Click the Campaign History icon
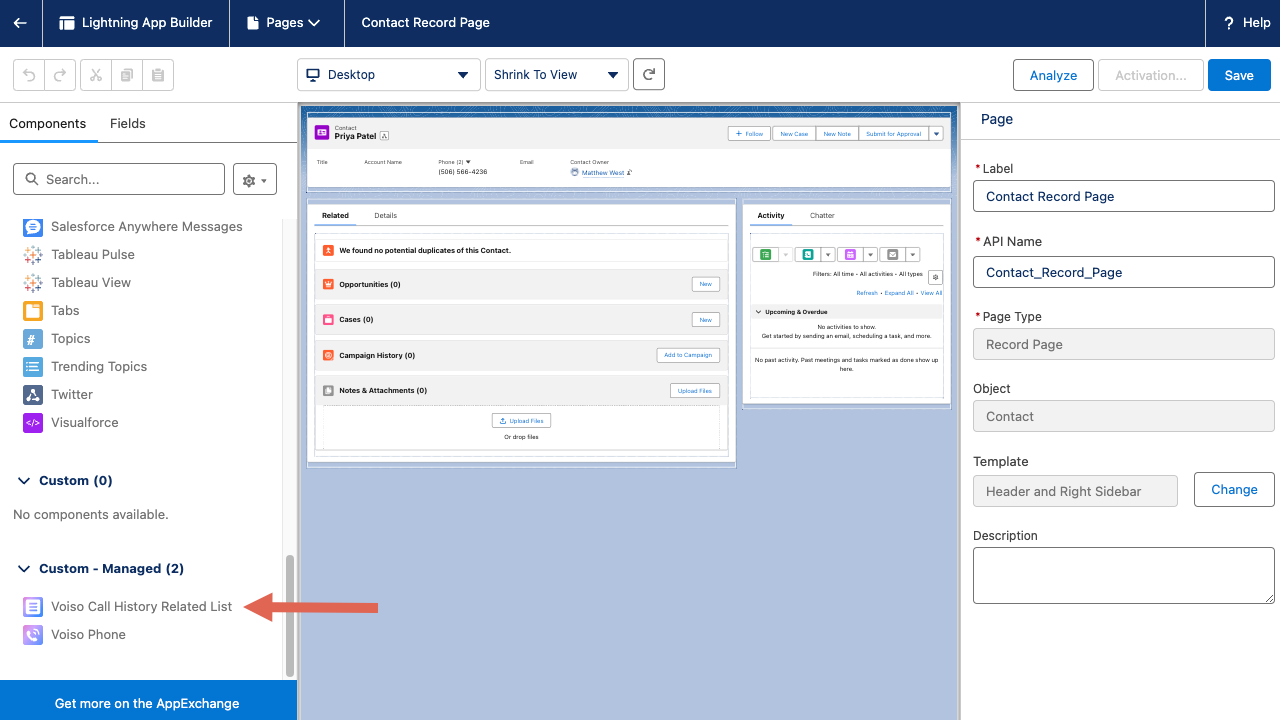Screen dimensions: 1280x720 (328, 355)
